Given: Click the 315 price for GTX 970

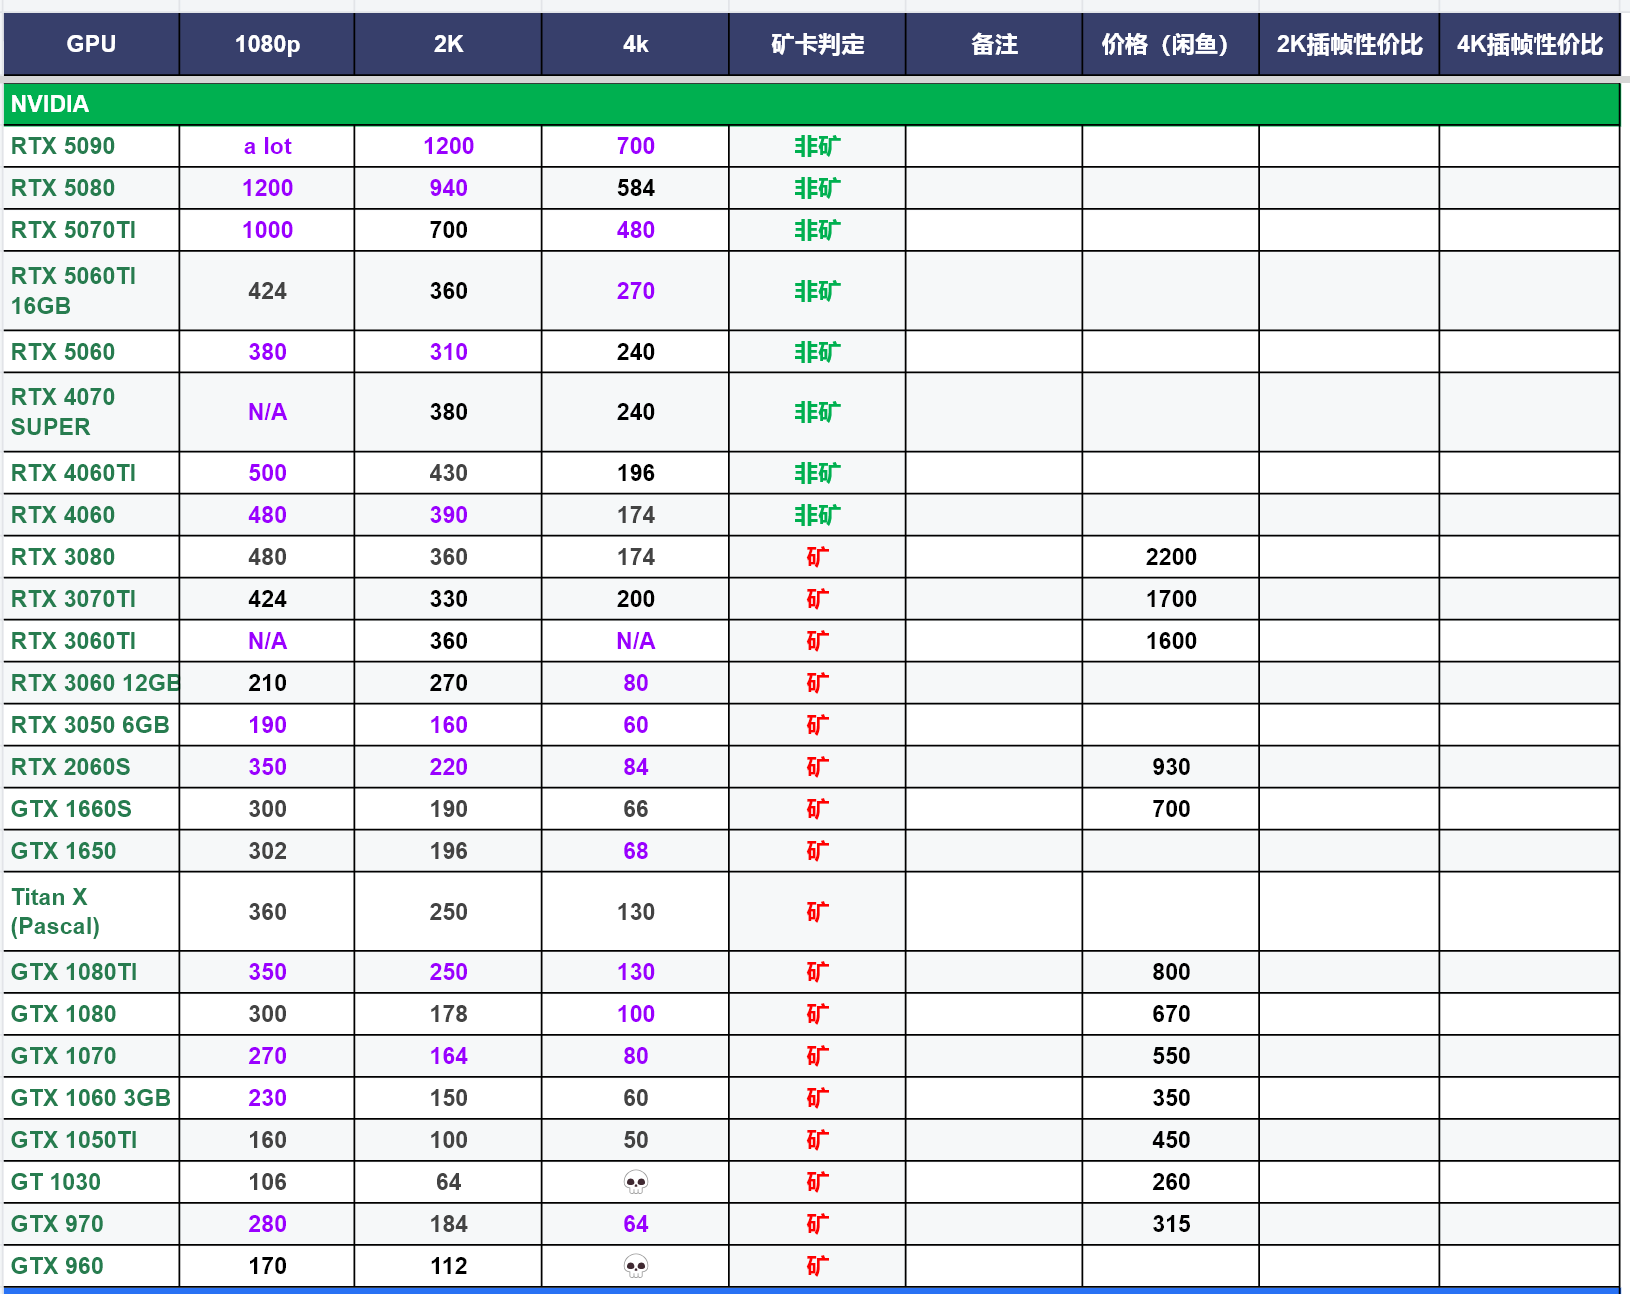Looking at the screenshot, I should coord(1171,1224).
